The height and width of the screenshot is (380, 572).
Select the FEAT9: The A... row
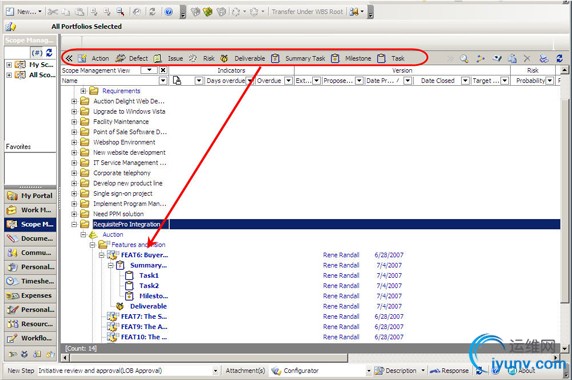click(x=144, y=327)
